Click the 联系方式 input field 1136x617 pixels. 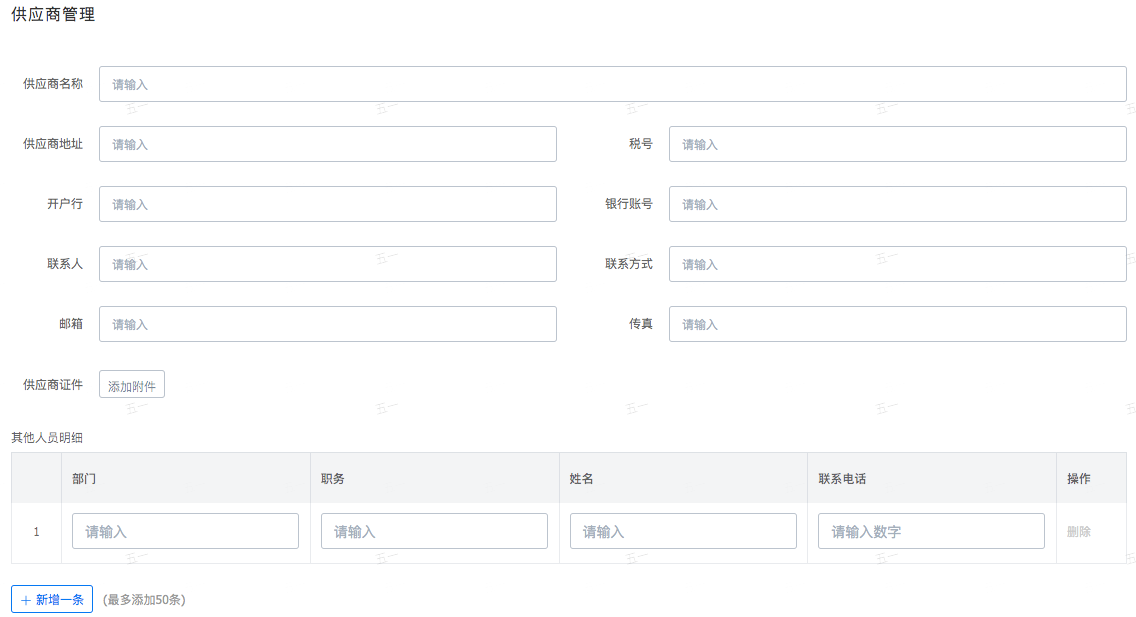click(x=897, y=264)
